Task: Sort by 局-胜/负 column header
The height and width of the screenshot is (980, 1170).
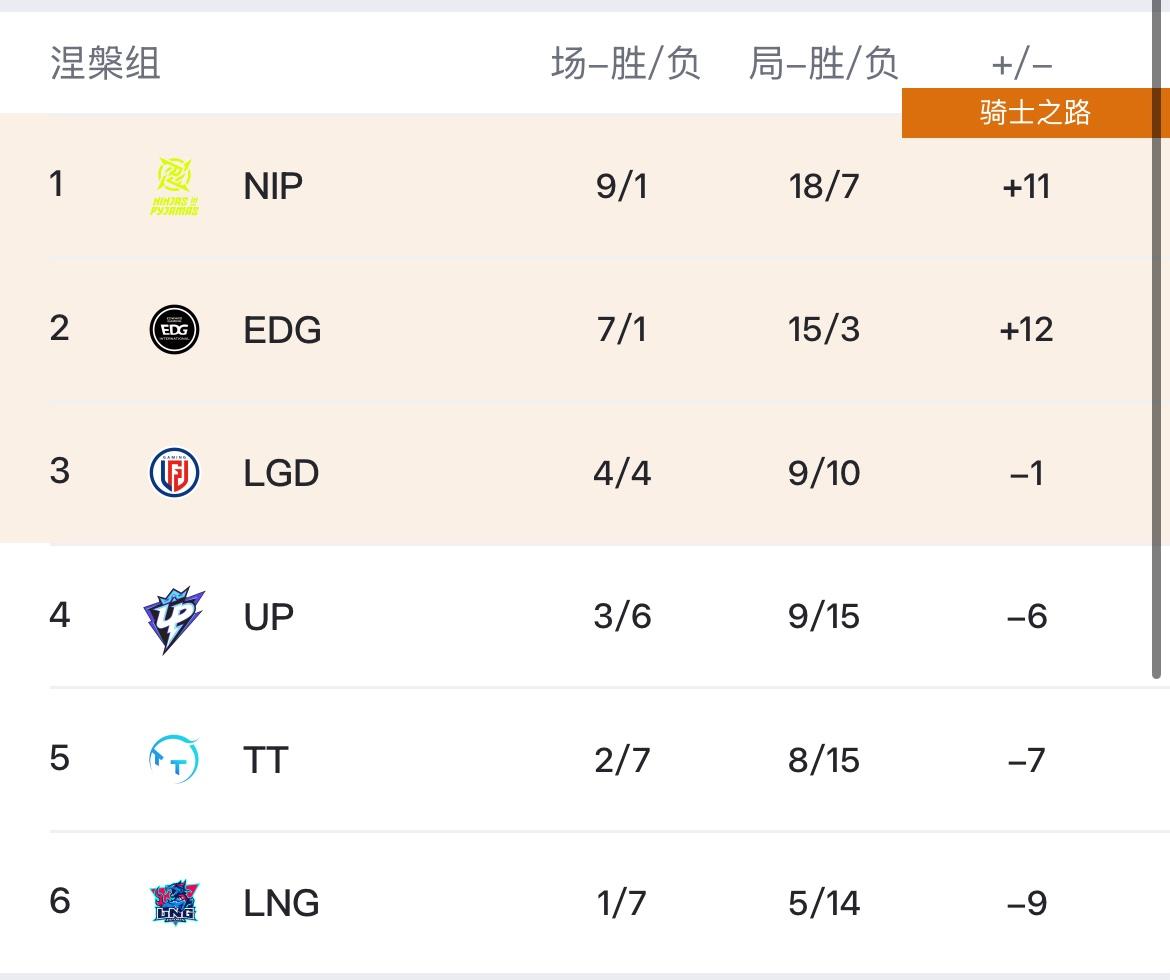Action: pos(823,63)
